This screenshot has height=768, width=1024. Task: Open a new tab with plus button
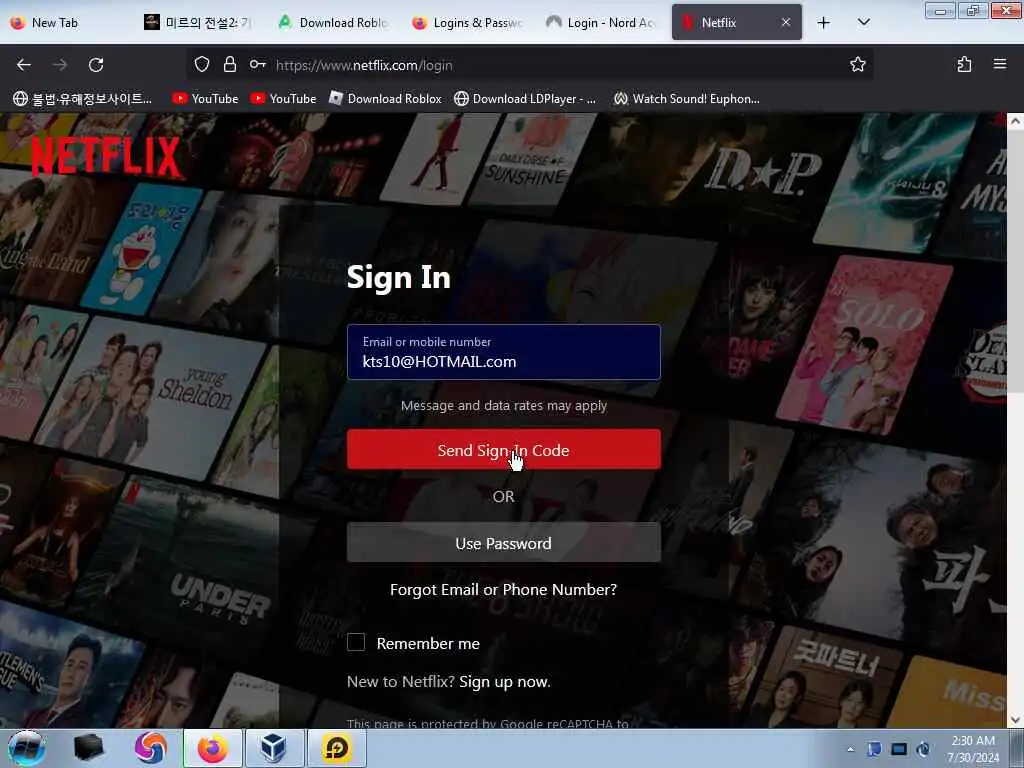point(824,22)
